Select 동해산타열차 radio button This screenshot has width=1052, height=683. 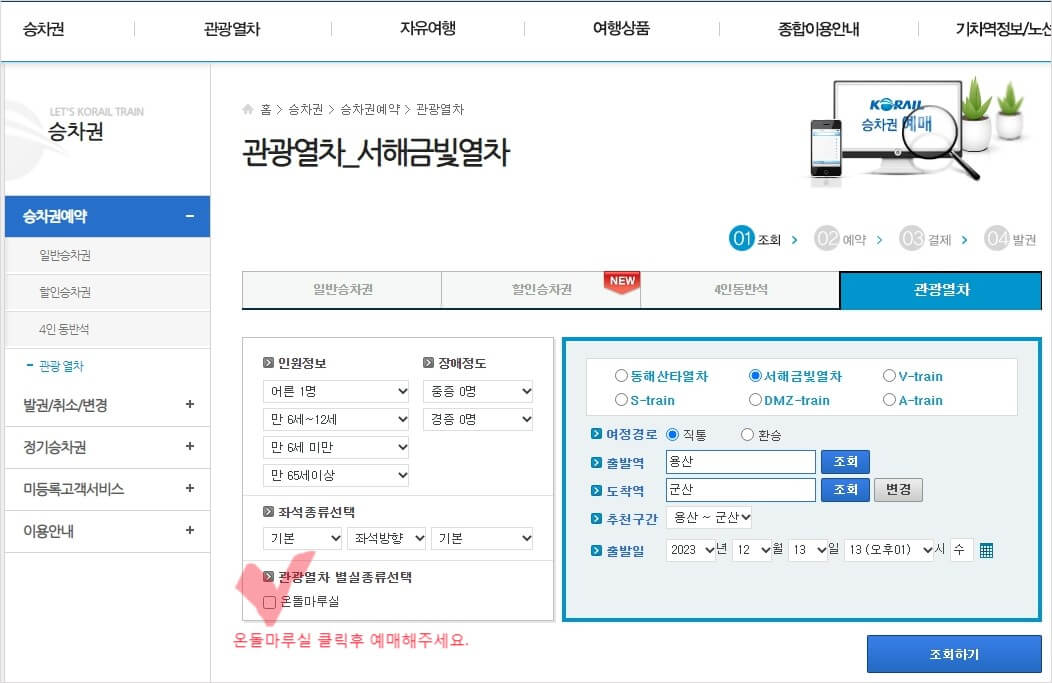(621, 376)
